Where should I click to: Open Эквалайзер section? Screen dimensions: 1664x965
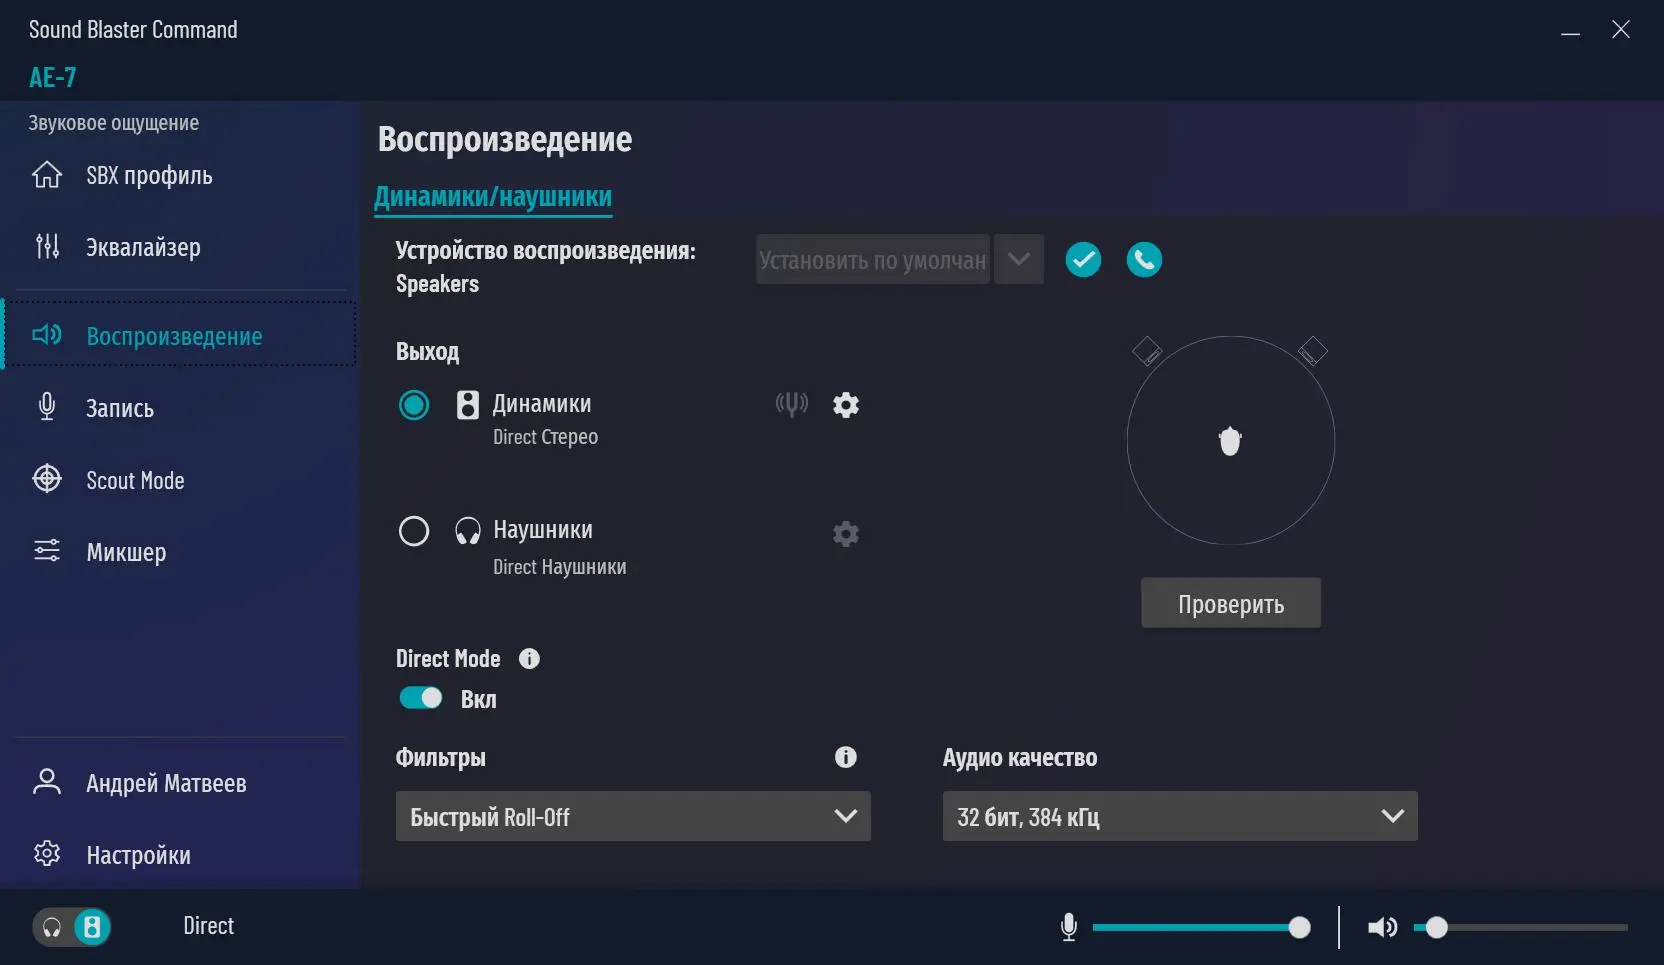(180, 247)
